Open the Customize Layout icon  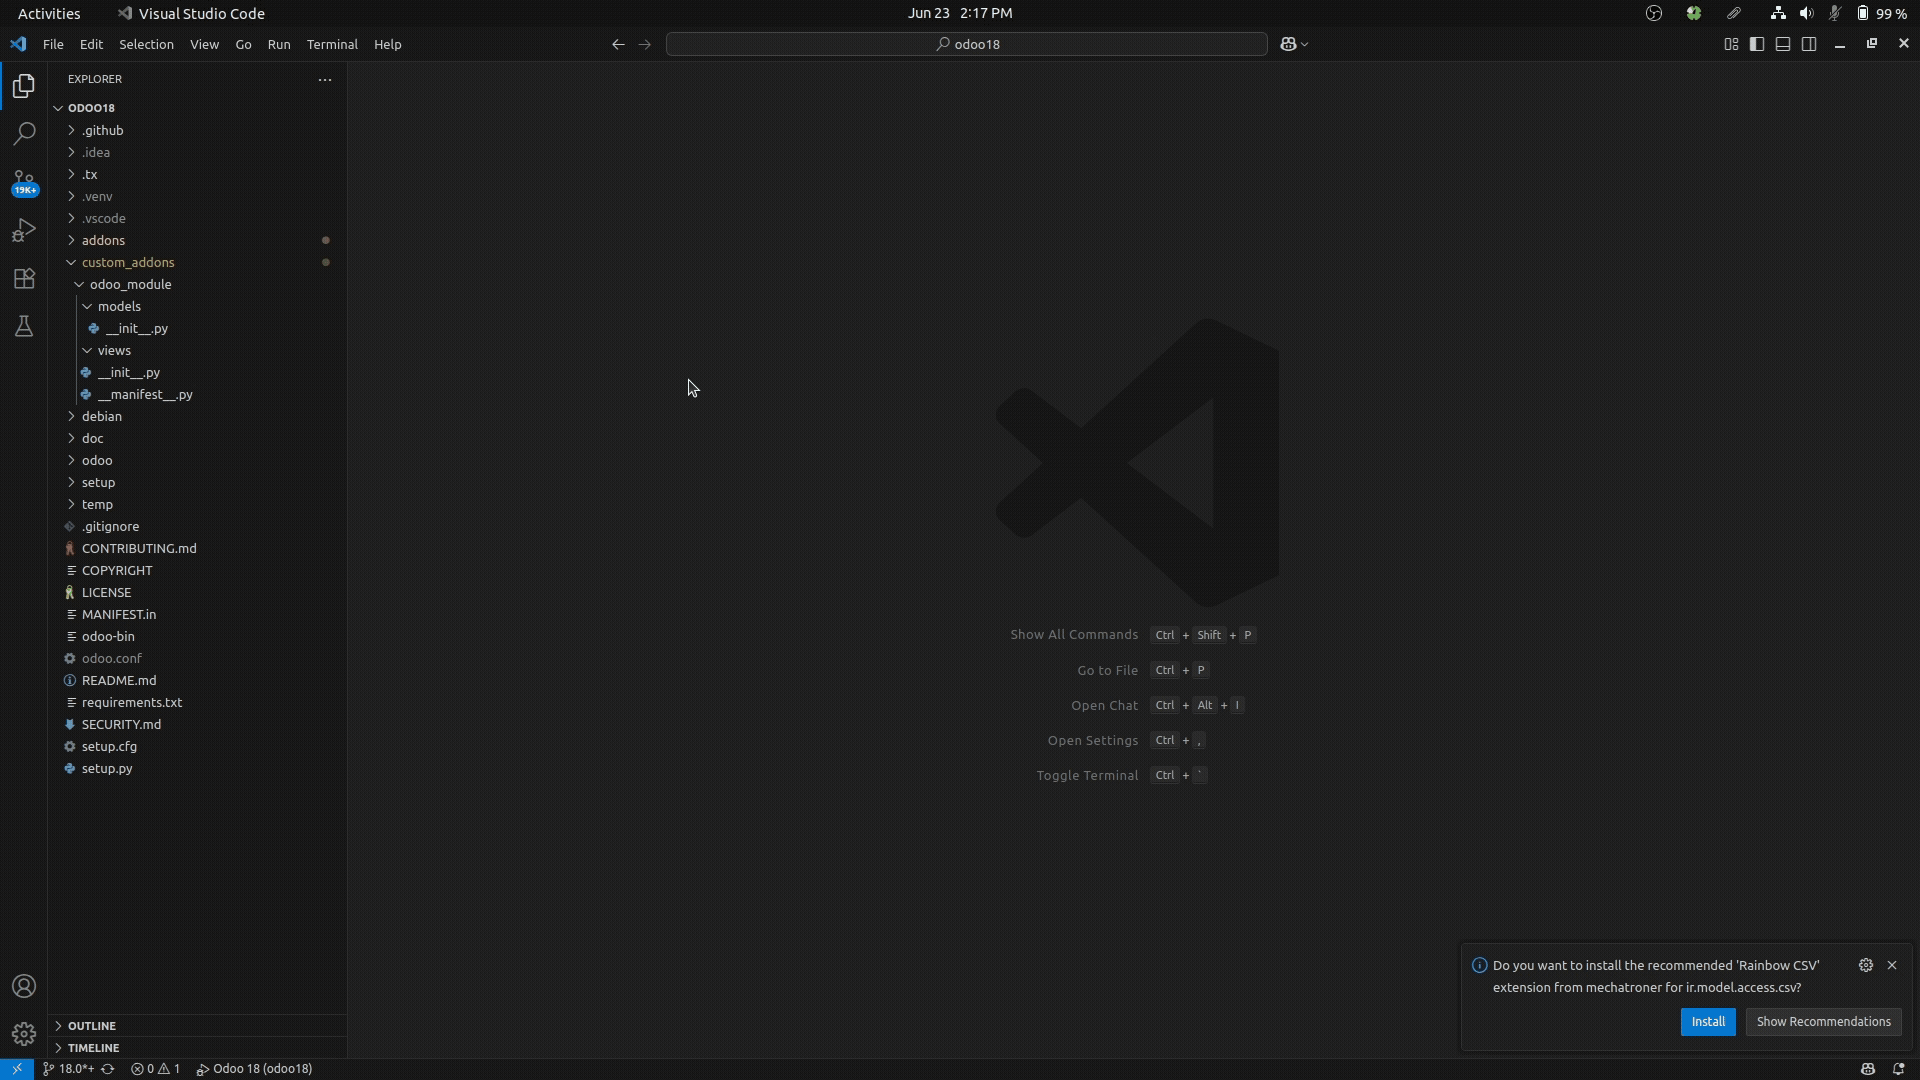click(x=1731, y=44)
